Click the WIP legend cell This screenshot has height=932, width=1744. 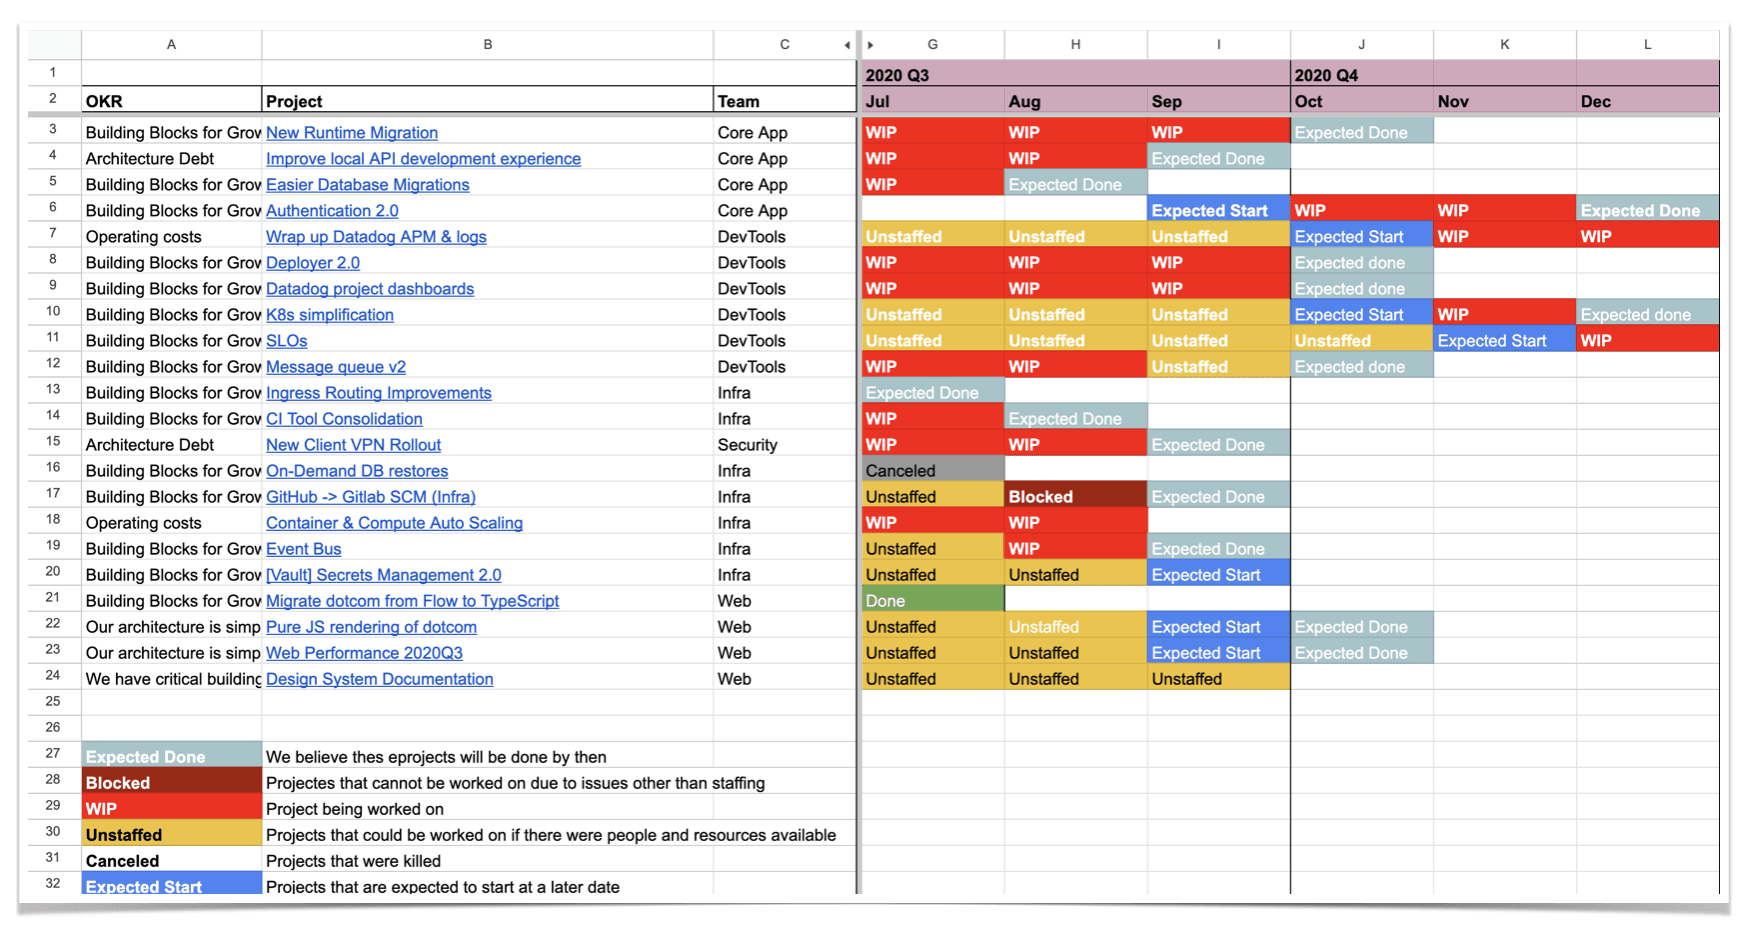click(x=171, y=807)
